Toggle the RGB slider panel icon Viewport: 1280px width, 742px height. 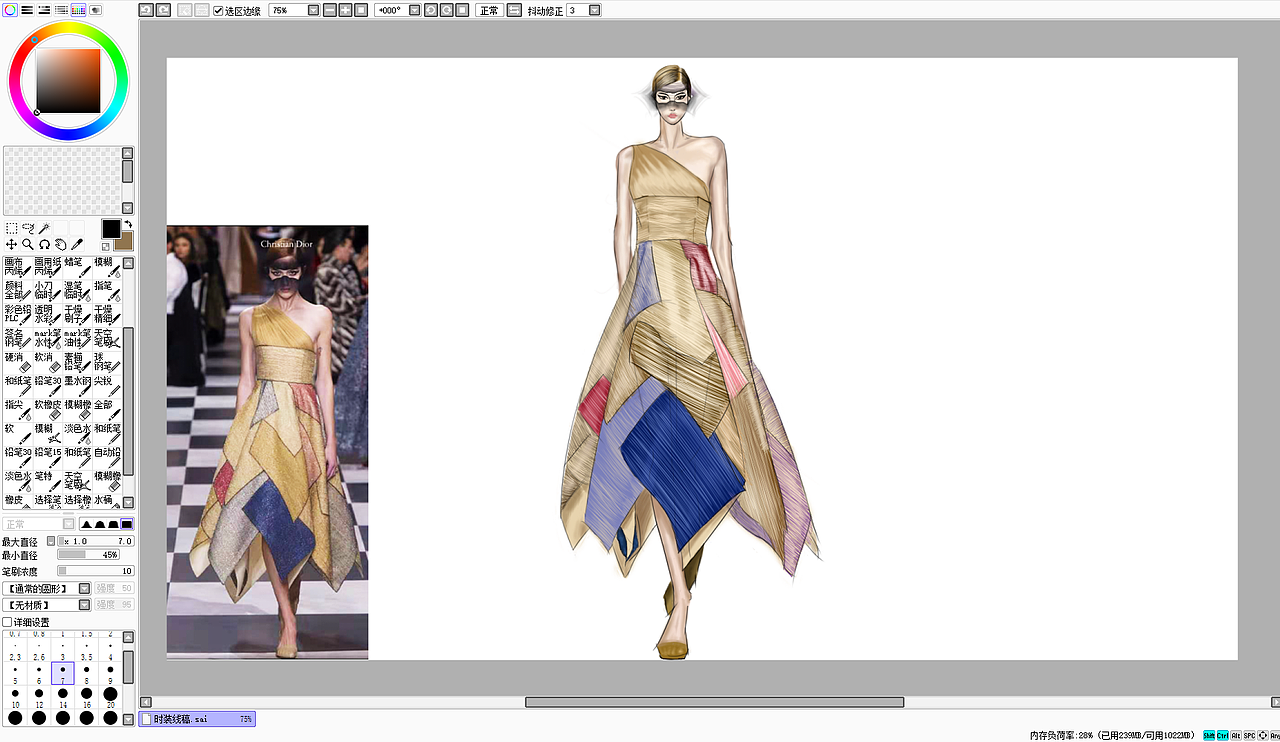[x=27, y=10]
